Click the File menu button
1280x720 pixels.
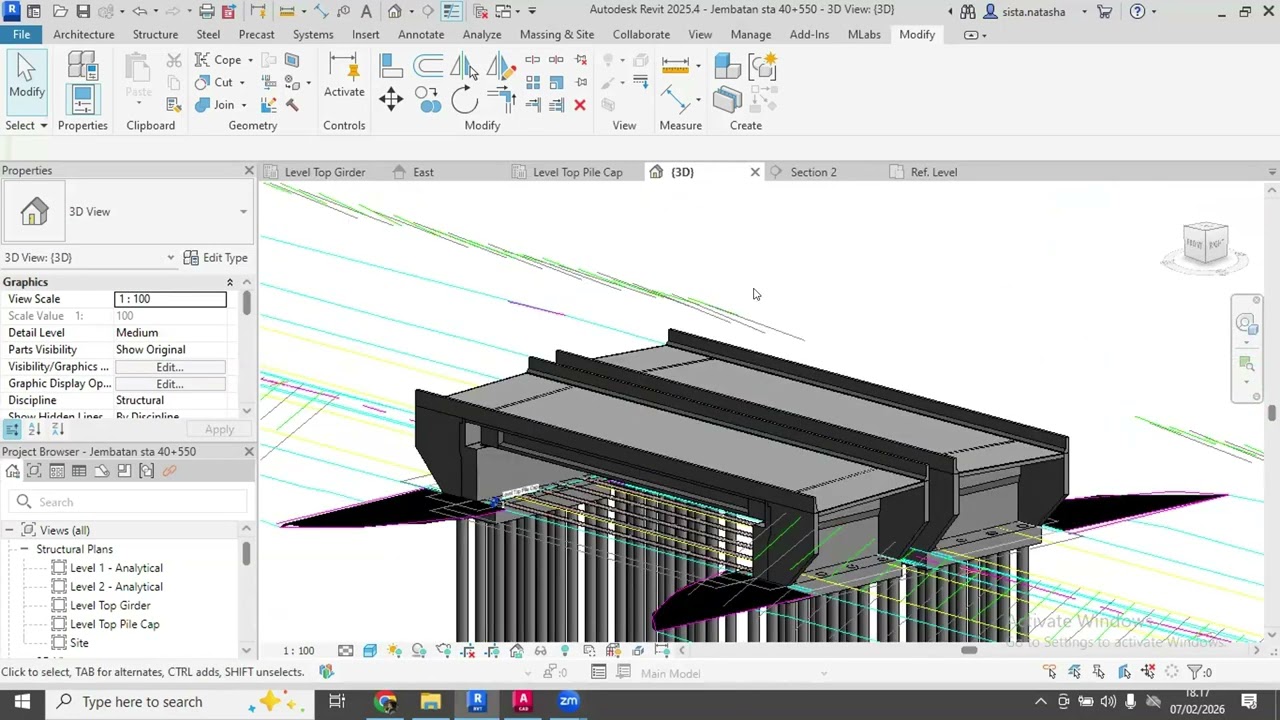click(21, 34)
